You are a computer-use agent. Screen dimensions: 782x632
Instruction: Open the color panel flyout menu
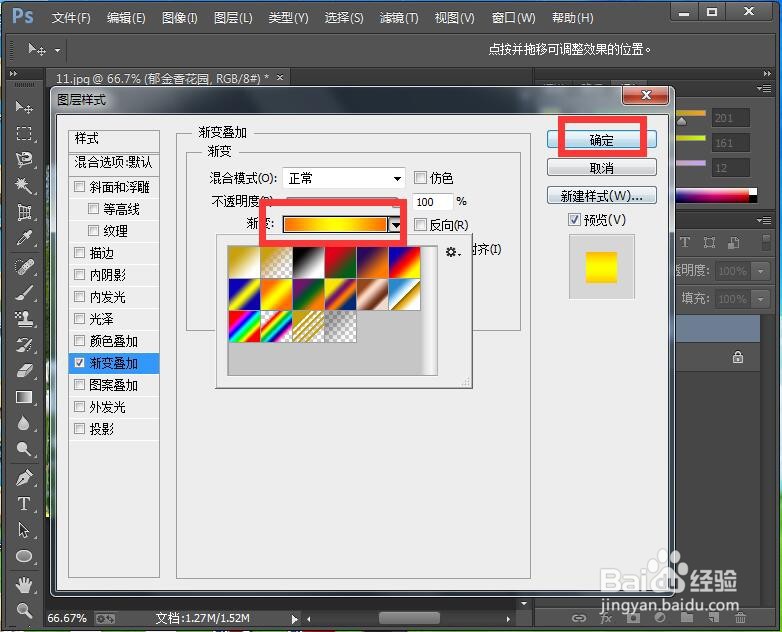764,88
